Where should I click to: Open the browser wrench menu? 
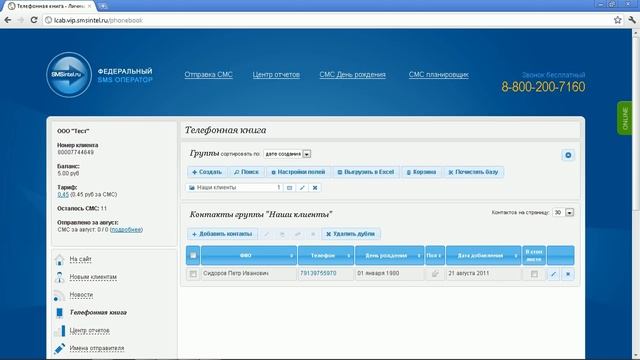[632, 20]
